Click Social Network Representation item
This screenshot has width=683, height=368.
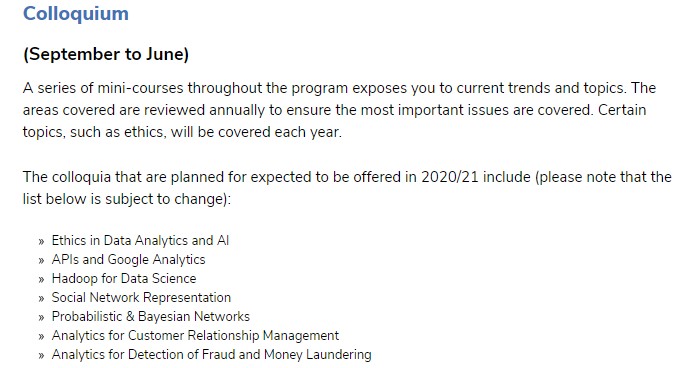(x=142, y=297)
